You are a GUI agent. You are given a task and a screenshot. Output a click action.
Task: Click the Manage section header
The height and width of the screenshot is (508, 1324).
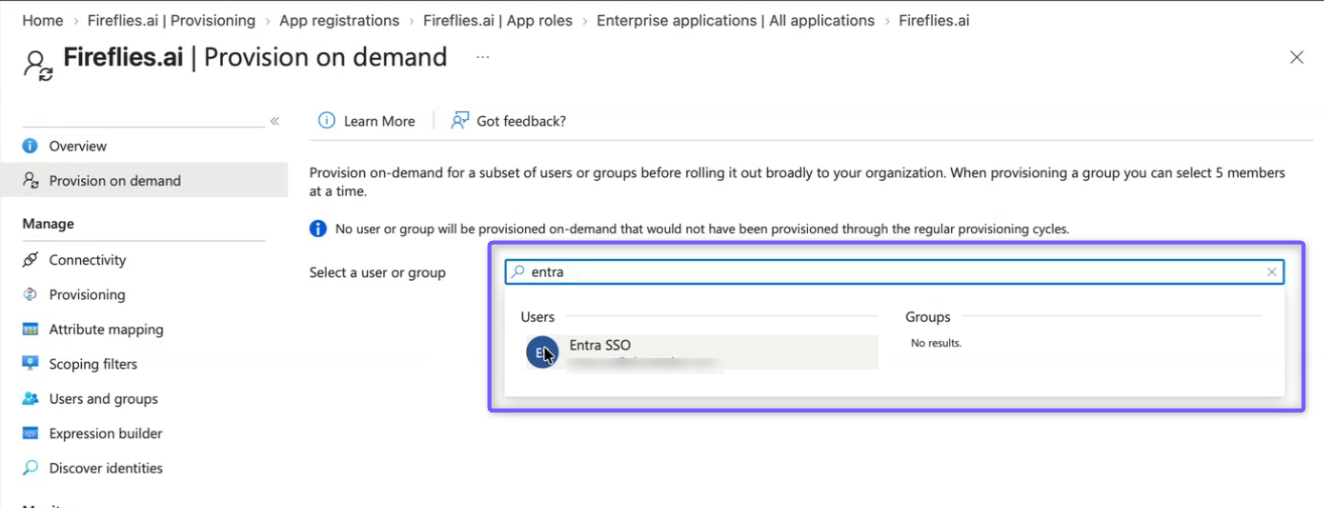point(48,224)
